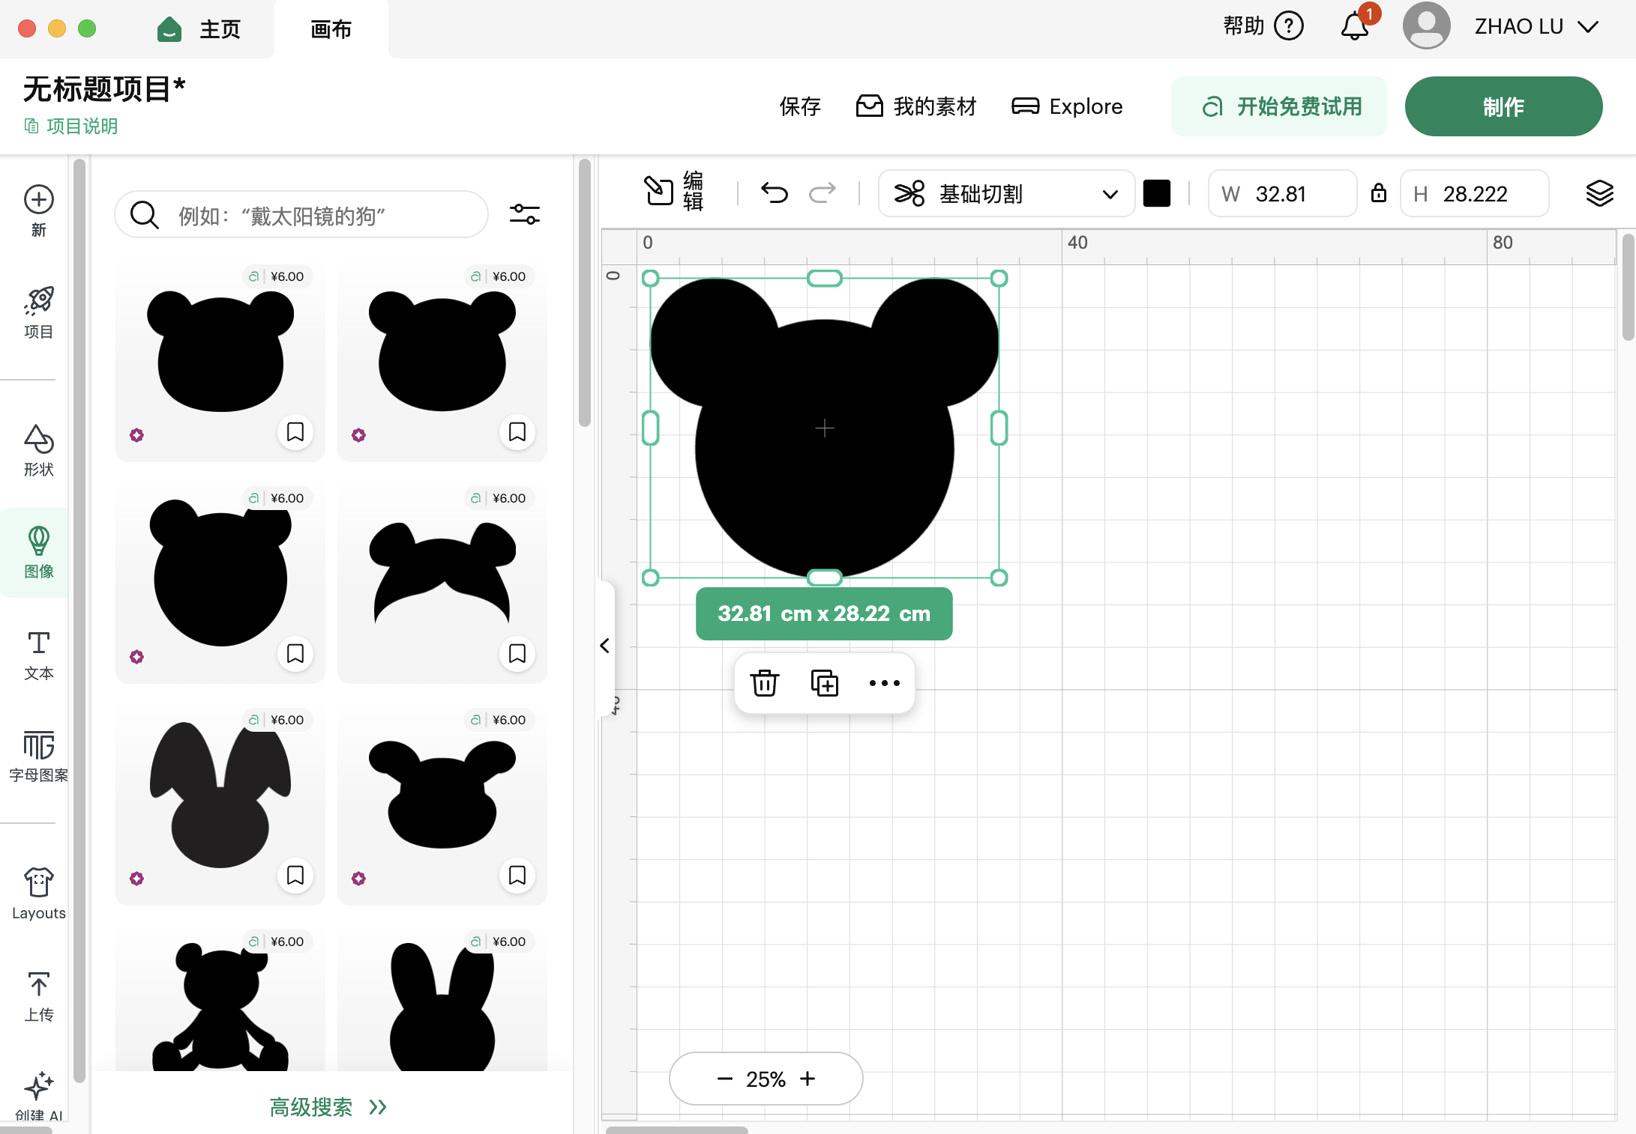Open the search filter sliders icon
Image resolution: width=1636 pixels, height=1134 pixels.
click(x=525, y=215)
